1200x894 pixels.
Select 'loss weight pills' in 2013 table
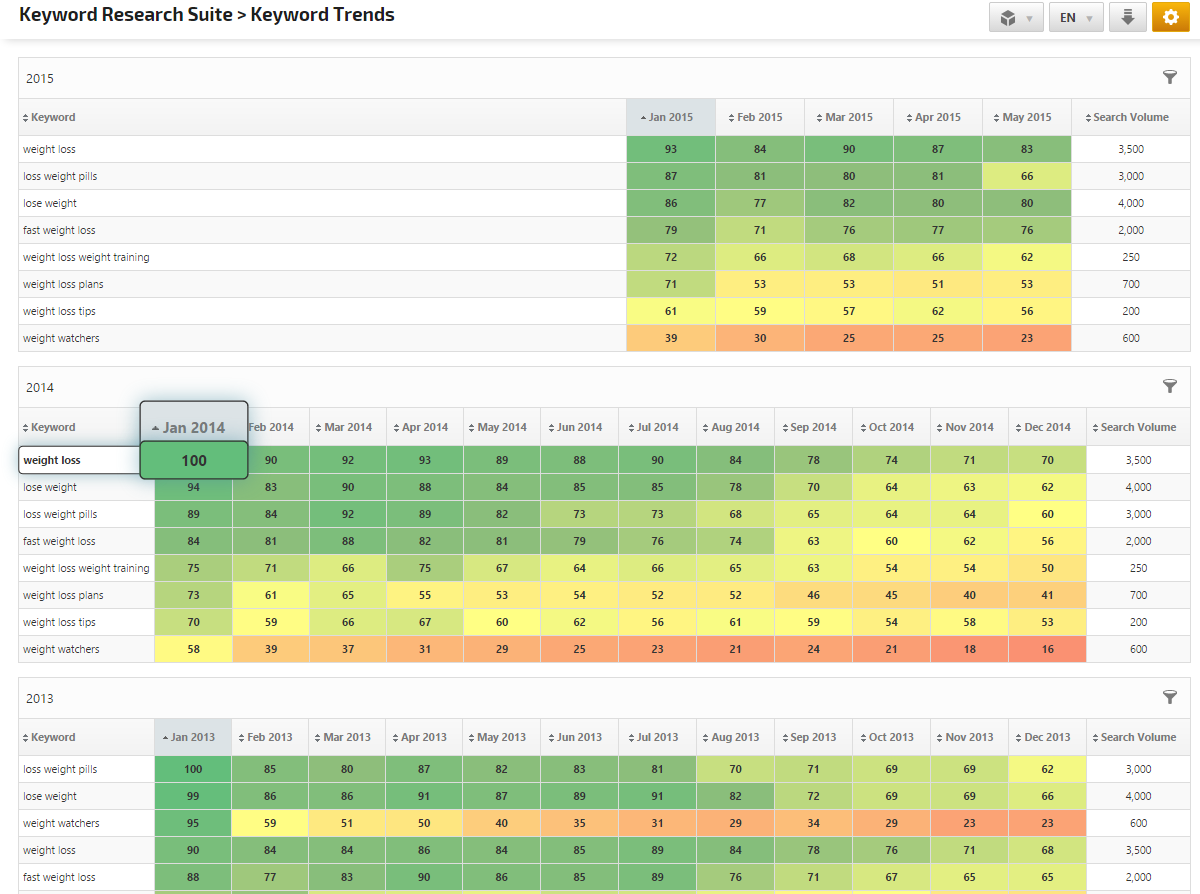60,769
